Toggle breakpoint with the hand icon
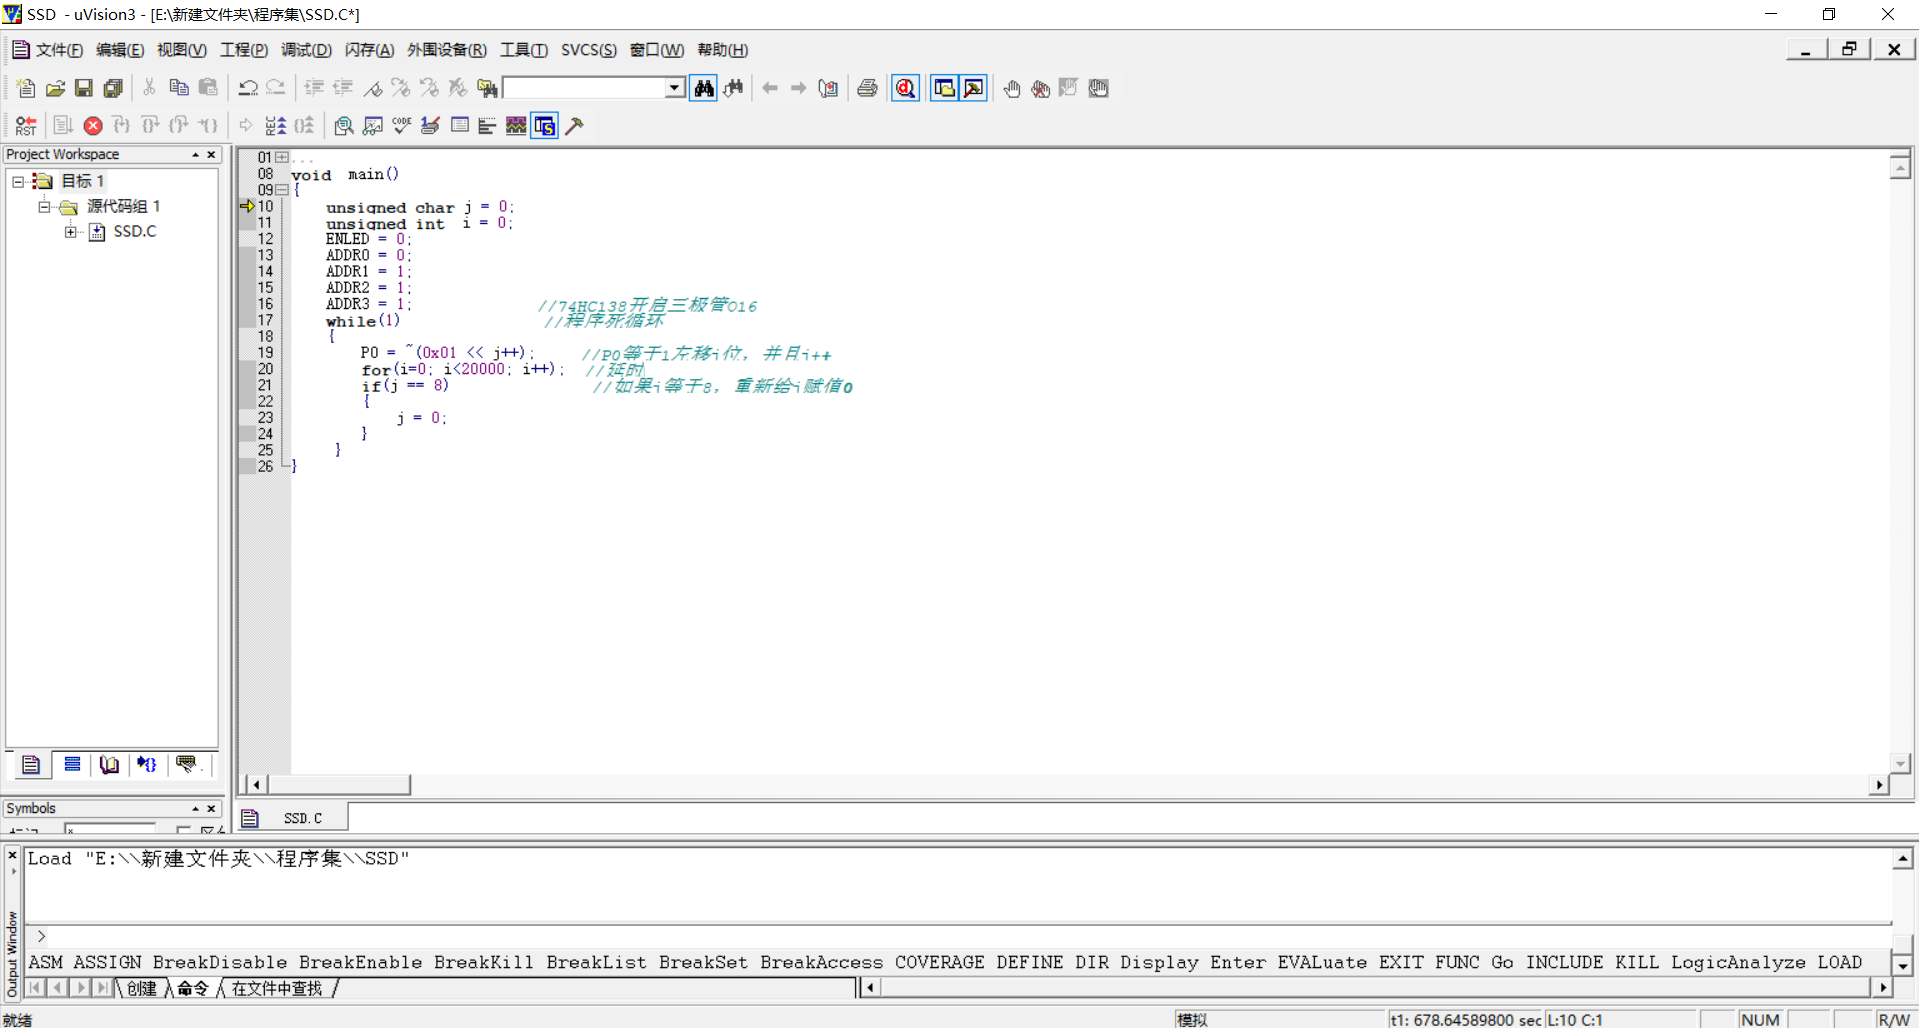1919x1028 pixels. click(x=1012, y=88)
